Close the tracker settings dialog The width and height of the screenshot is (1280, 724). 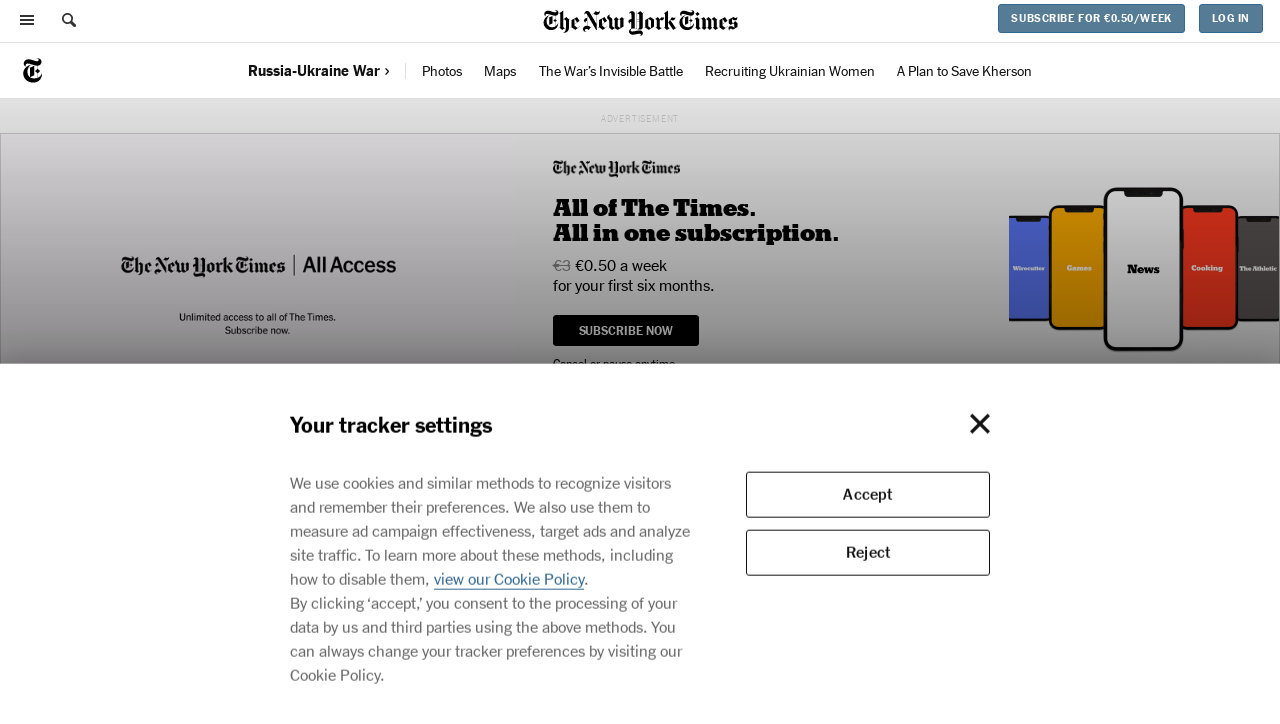(x=980, y=424)
